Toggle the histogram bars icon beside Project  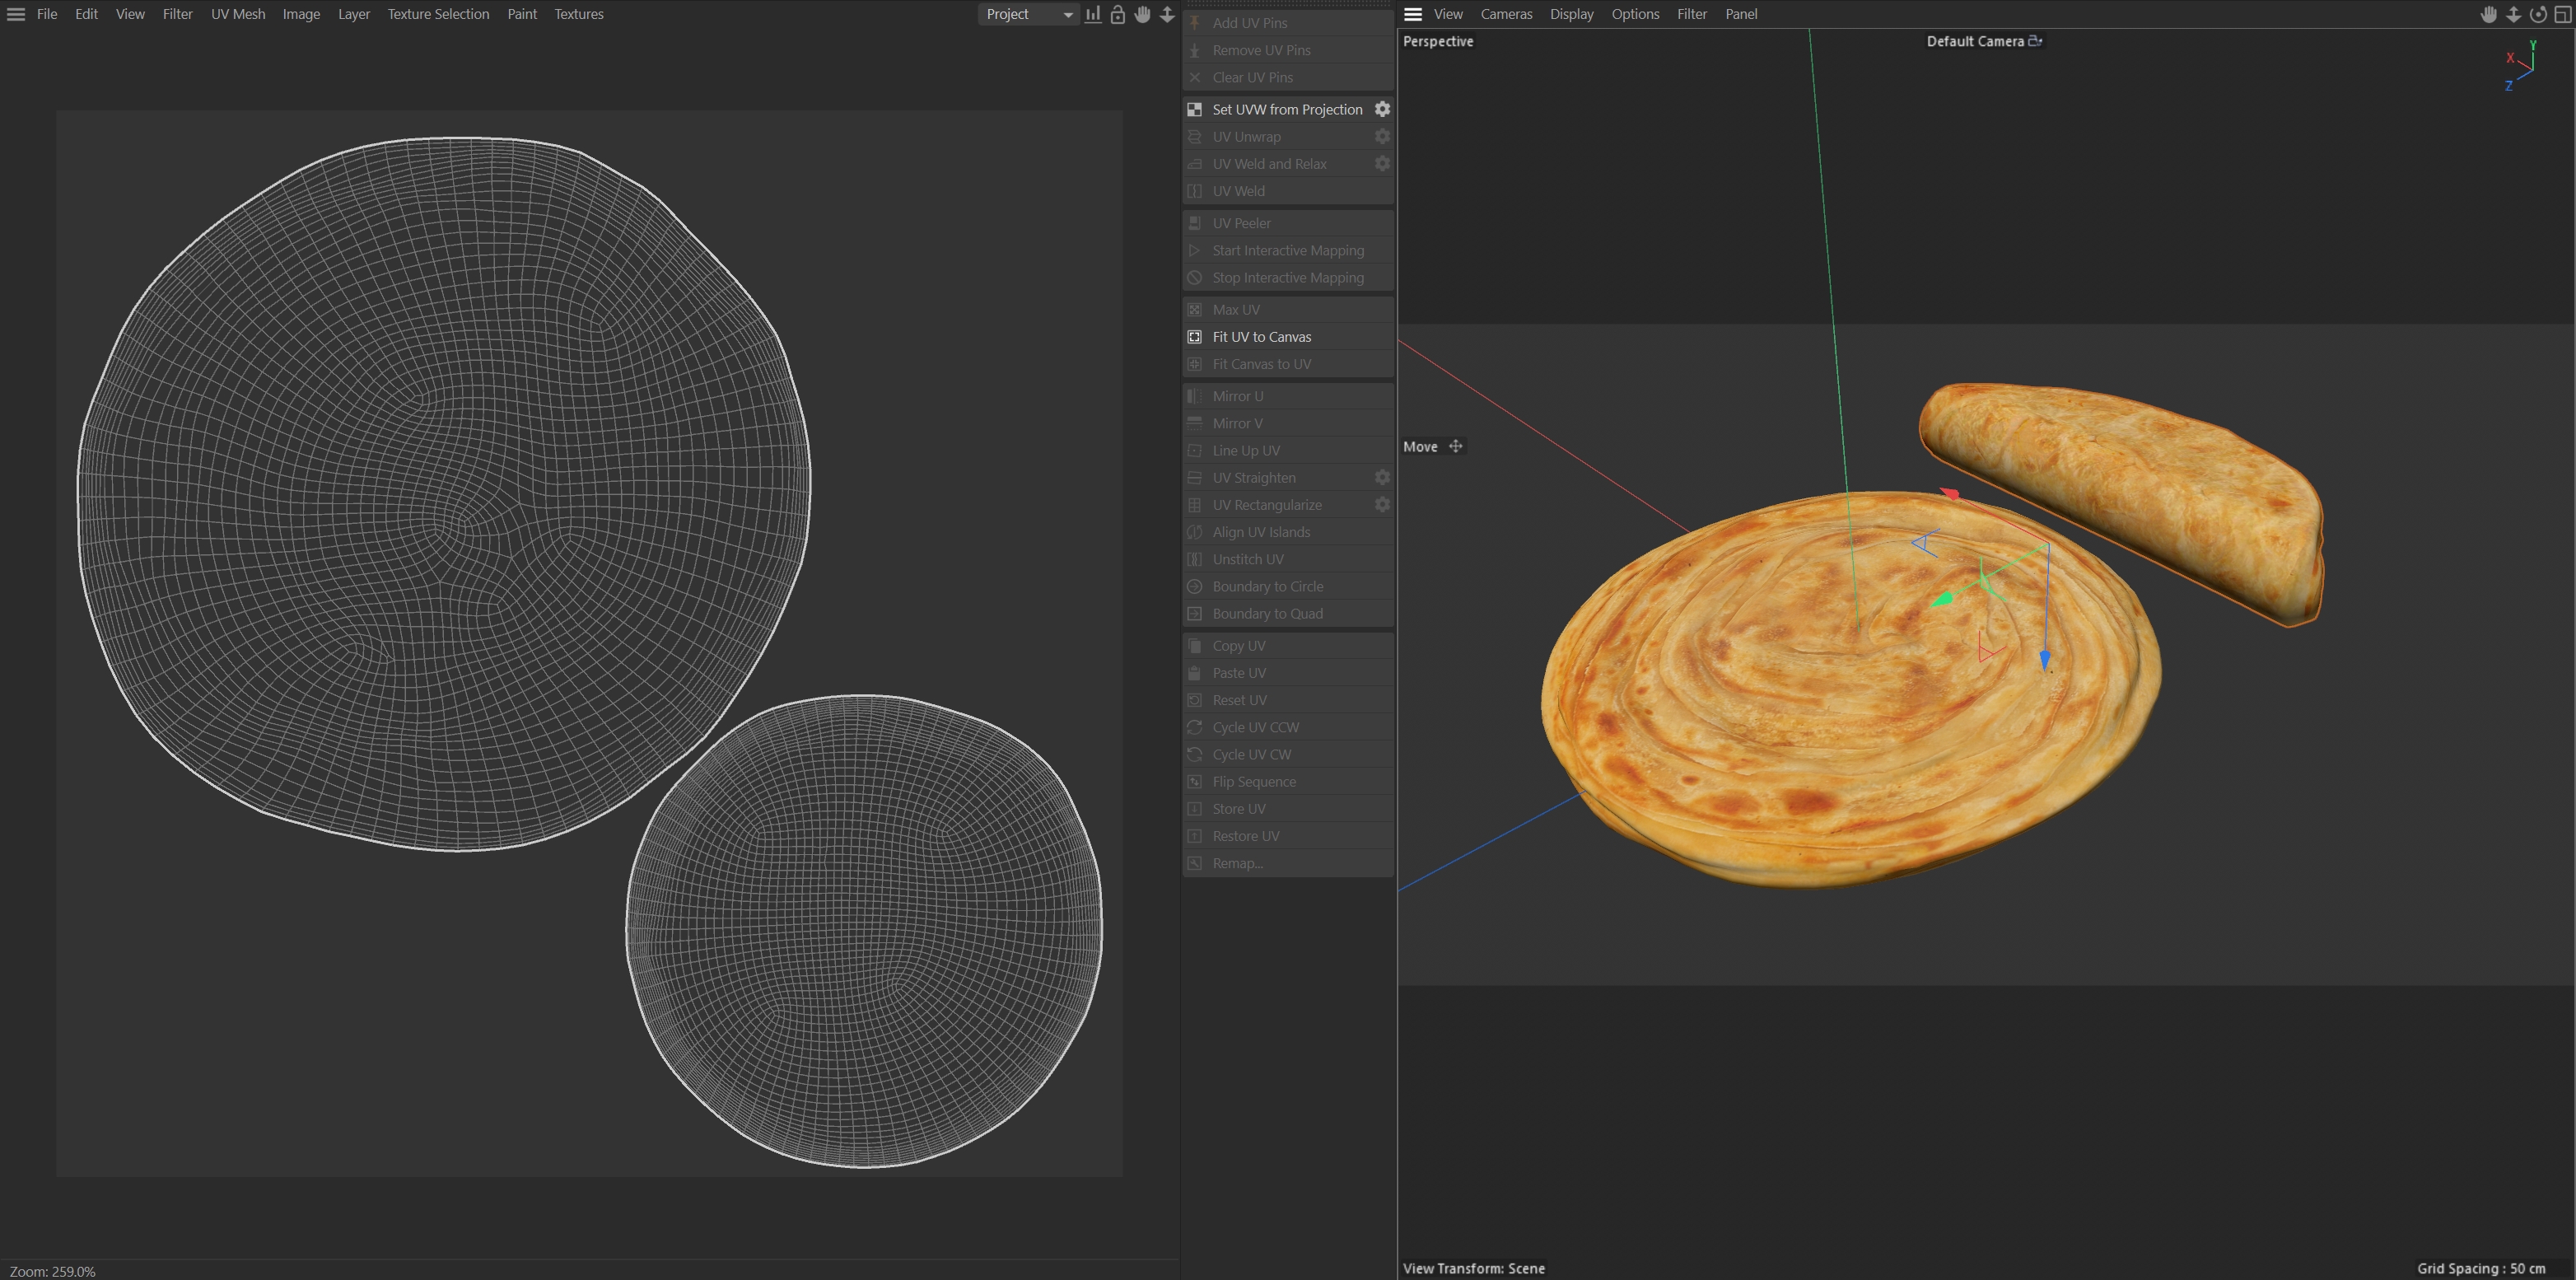pos(1093,14)
